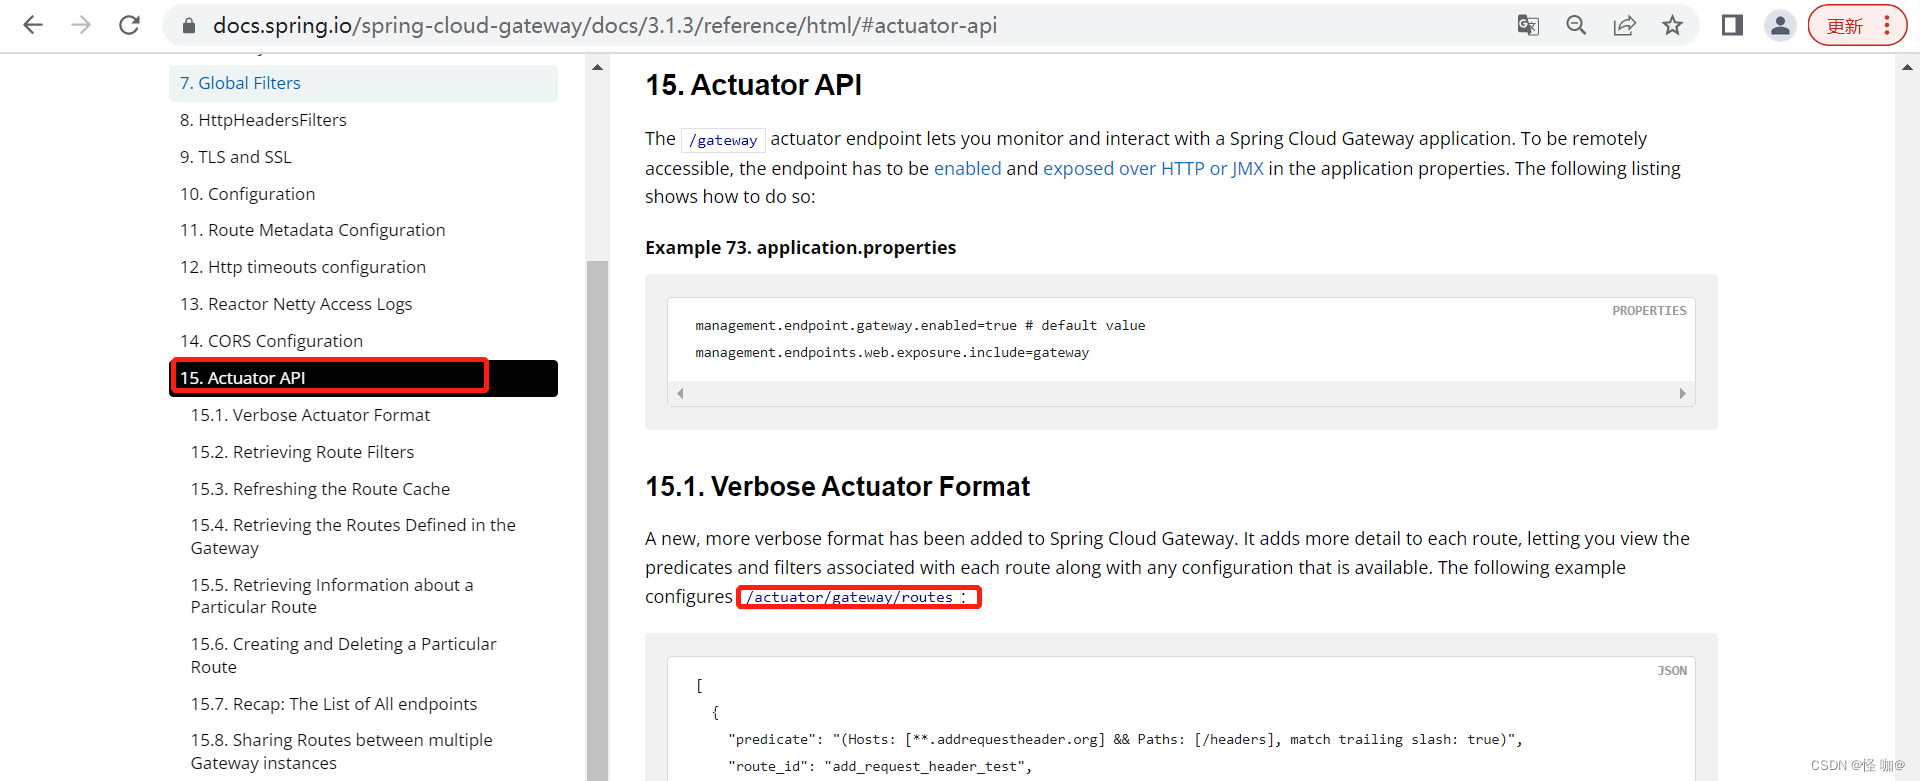Open 15.3. Refreshing the Route Cache
This screenshot has height=781, width=1920.
(x=320, y=489)
